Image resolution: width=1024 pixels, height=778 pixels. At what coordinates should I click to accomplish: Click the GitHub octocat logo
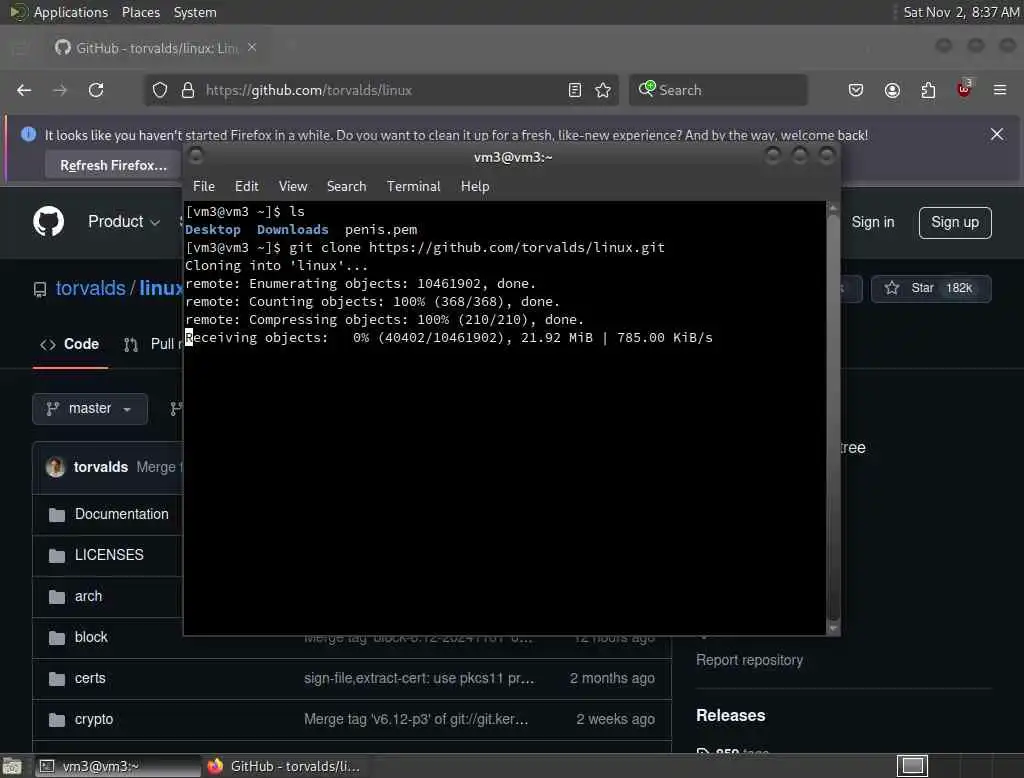click(x=49, y=221)
